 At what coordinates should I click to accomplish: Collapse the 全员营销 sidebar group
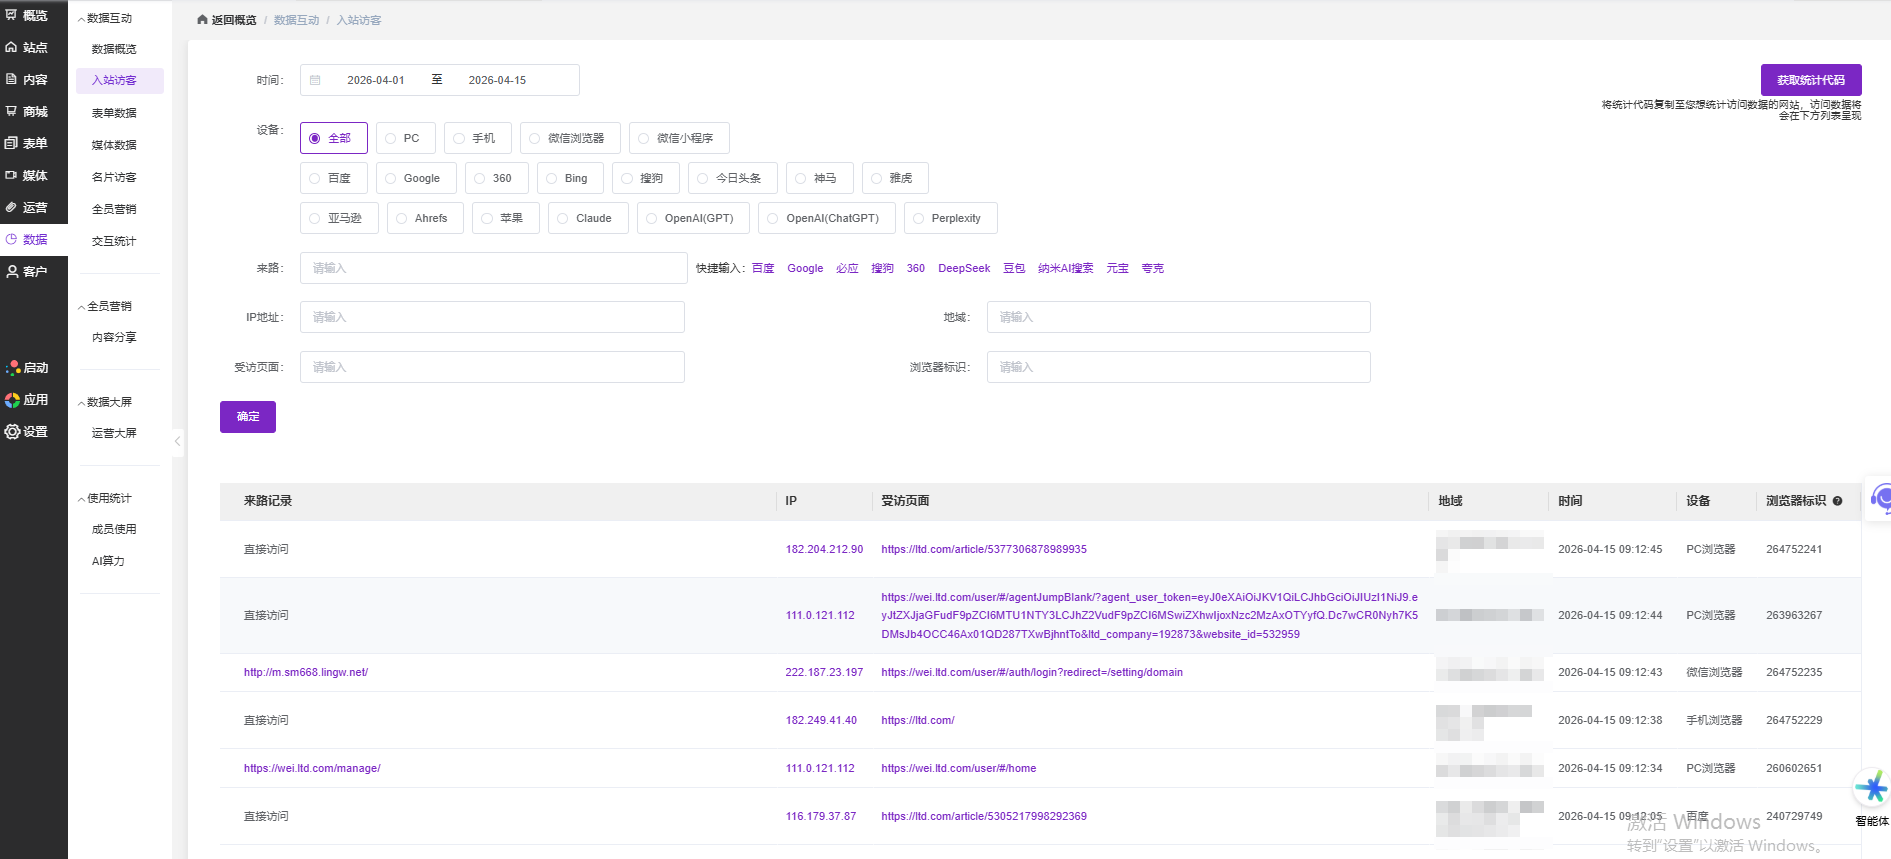point(81,307)
